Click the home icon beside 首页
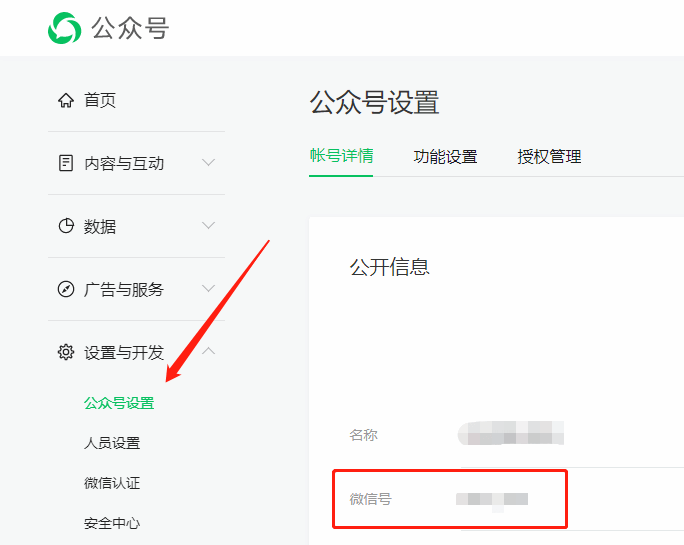The image size is (684, 545). click(66, 100)
